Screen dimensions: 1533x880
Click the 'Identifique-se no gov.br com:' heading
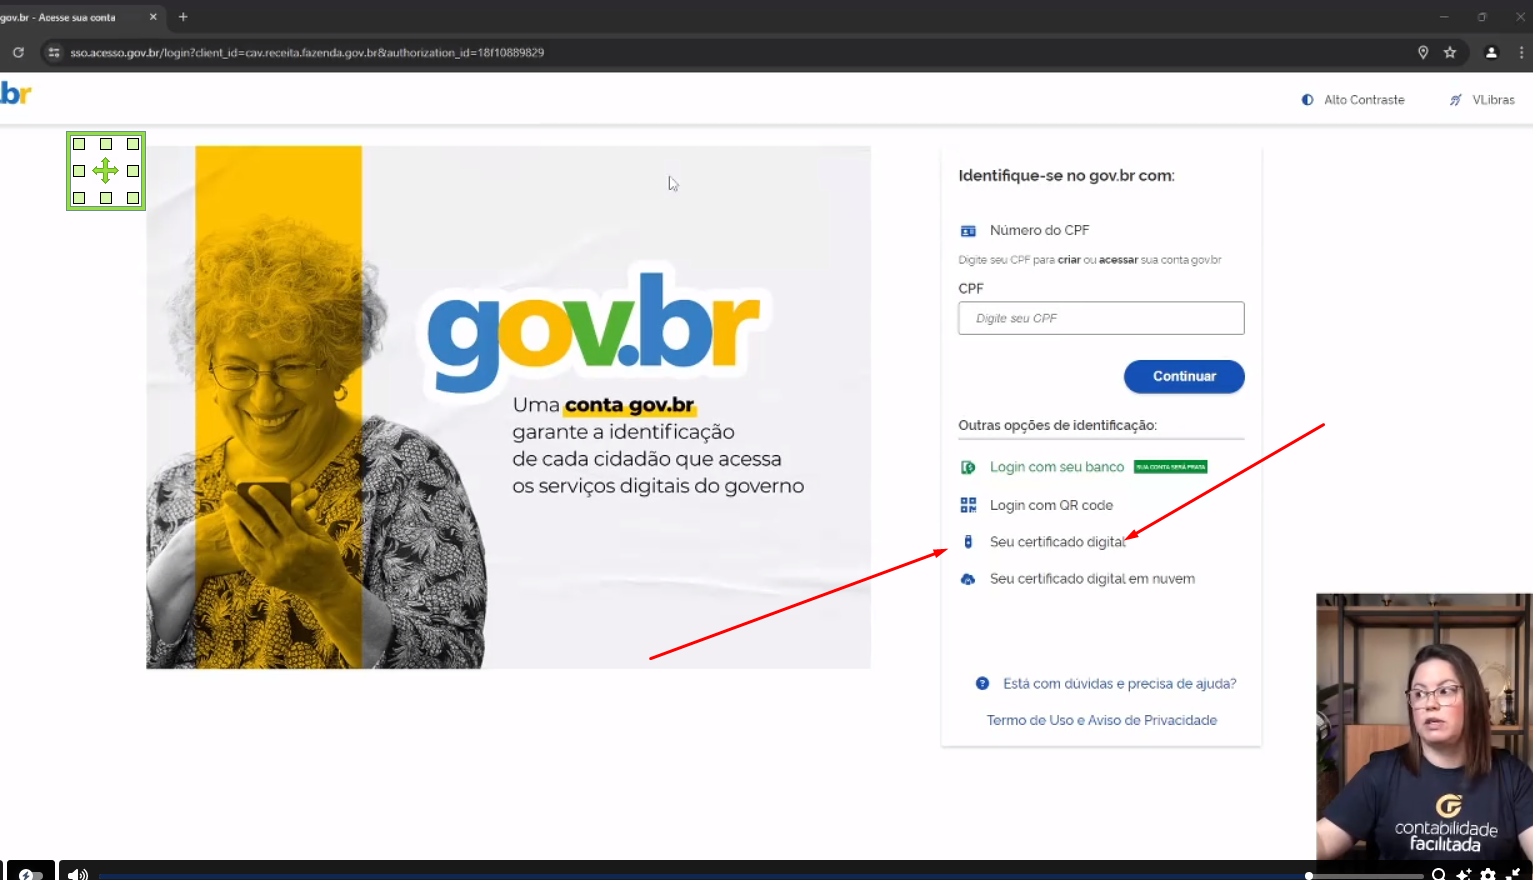pos(1066,176)
